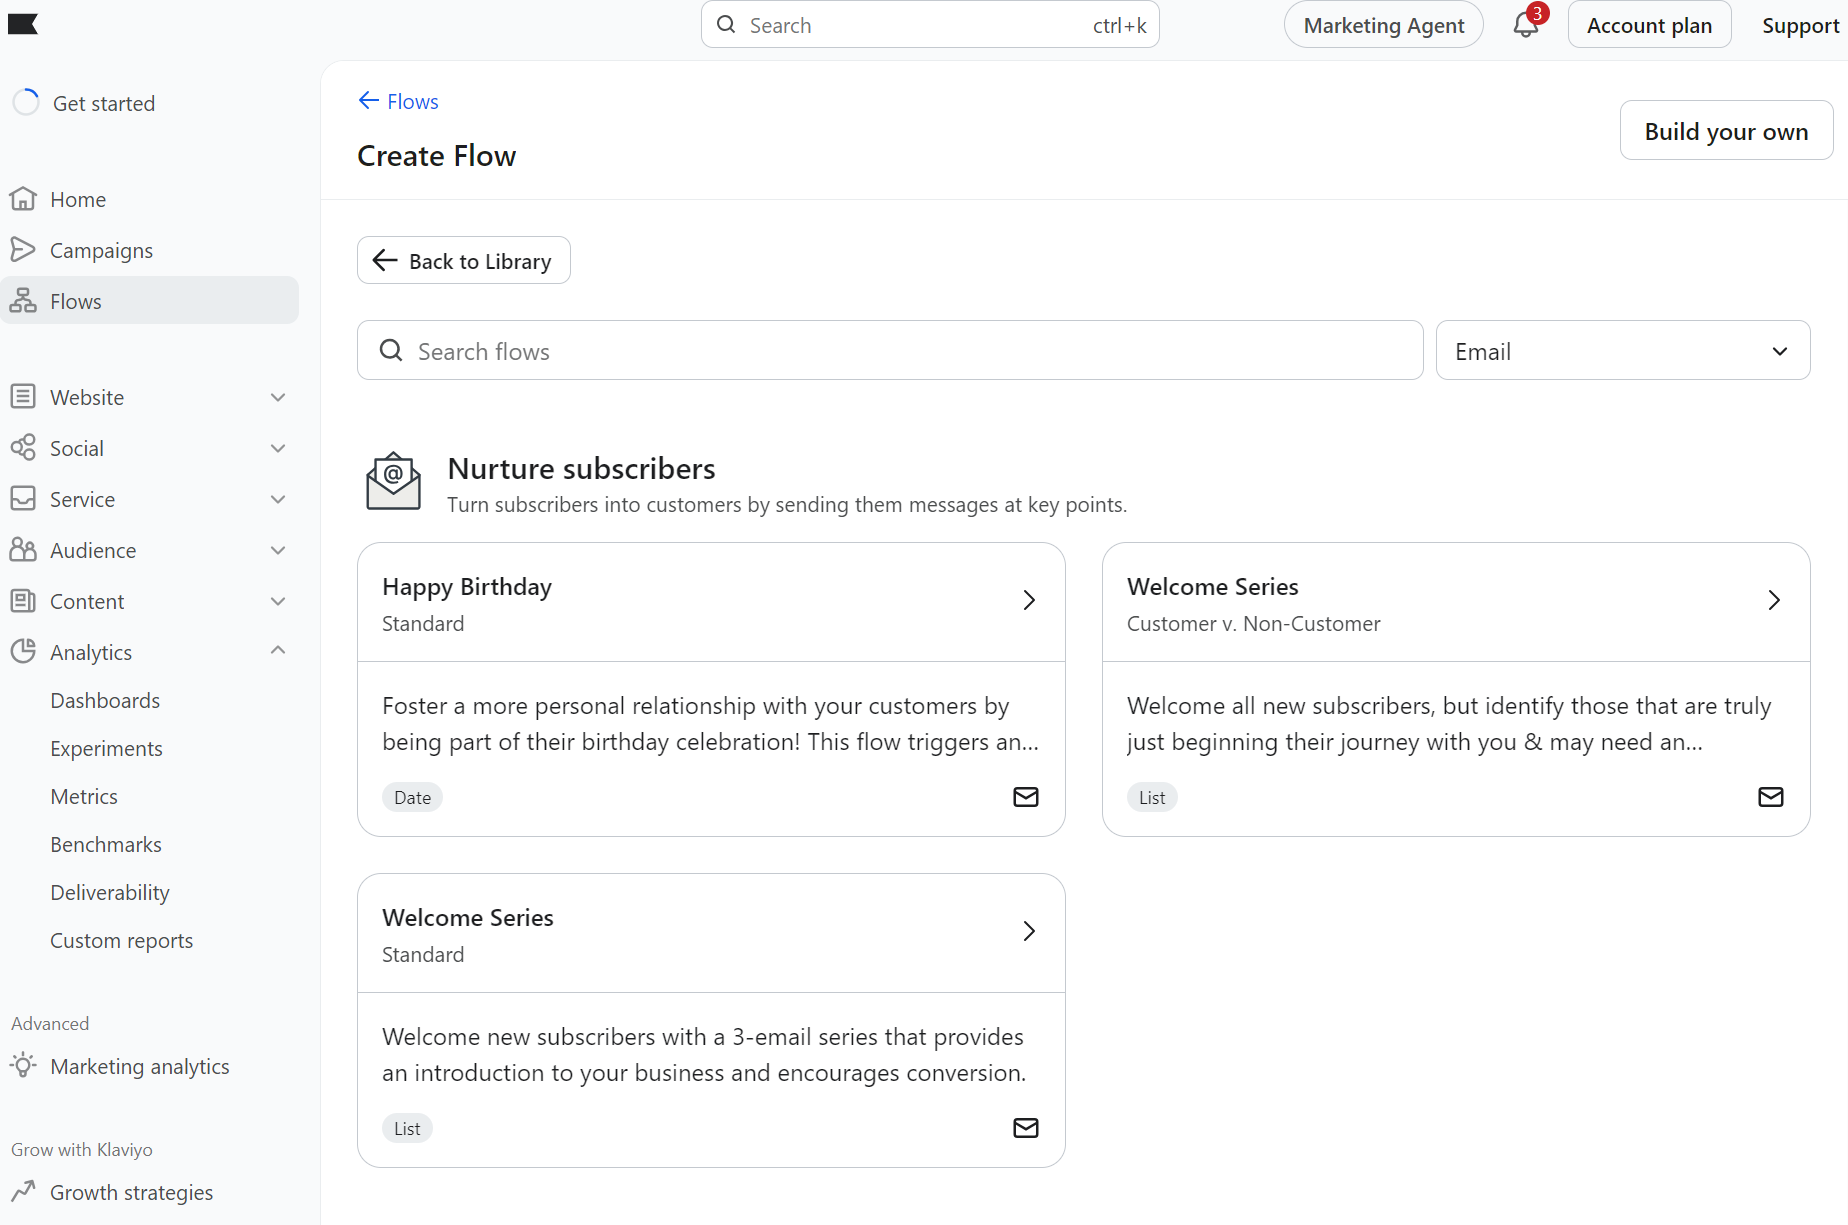The height and width of the screenshot is (1225, 1848).
Task: Click inside the Search flows field
Action: [x=889, y=350]
